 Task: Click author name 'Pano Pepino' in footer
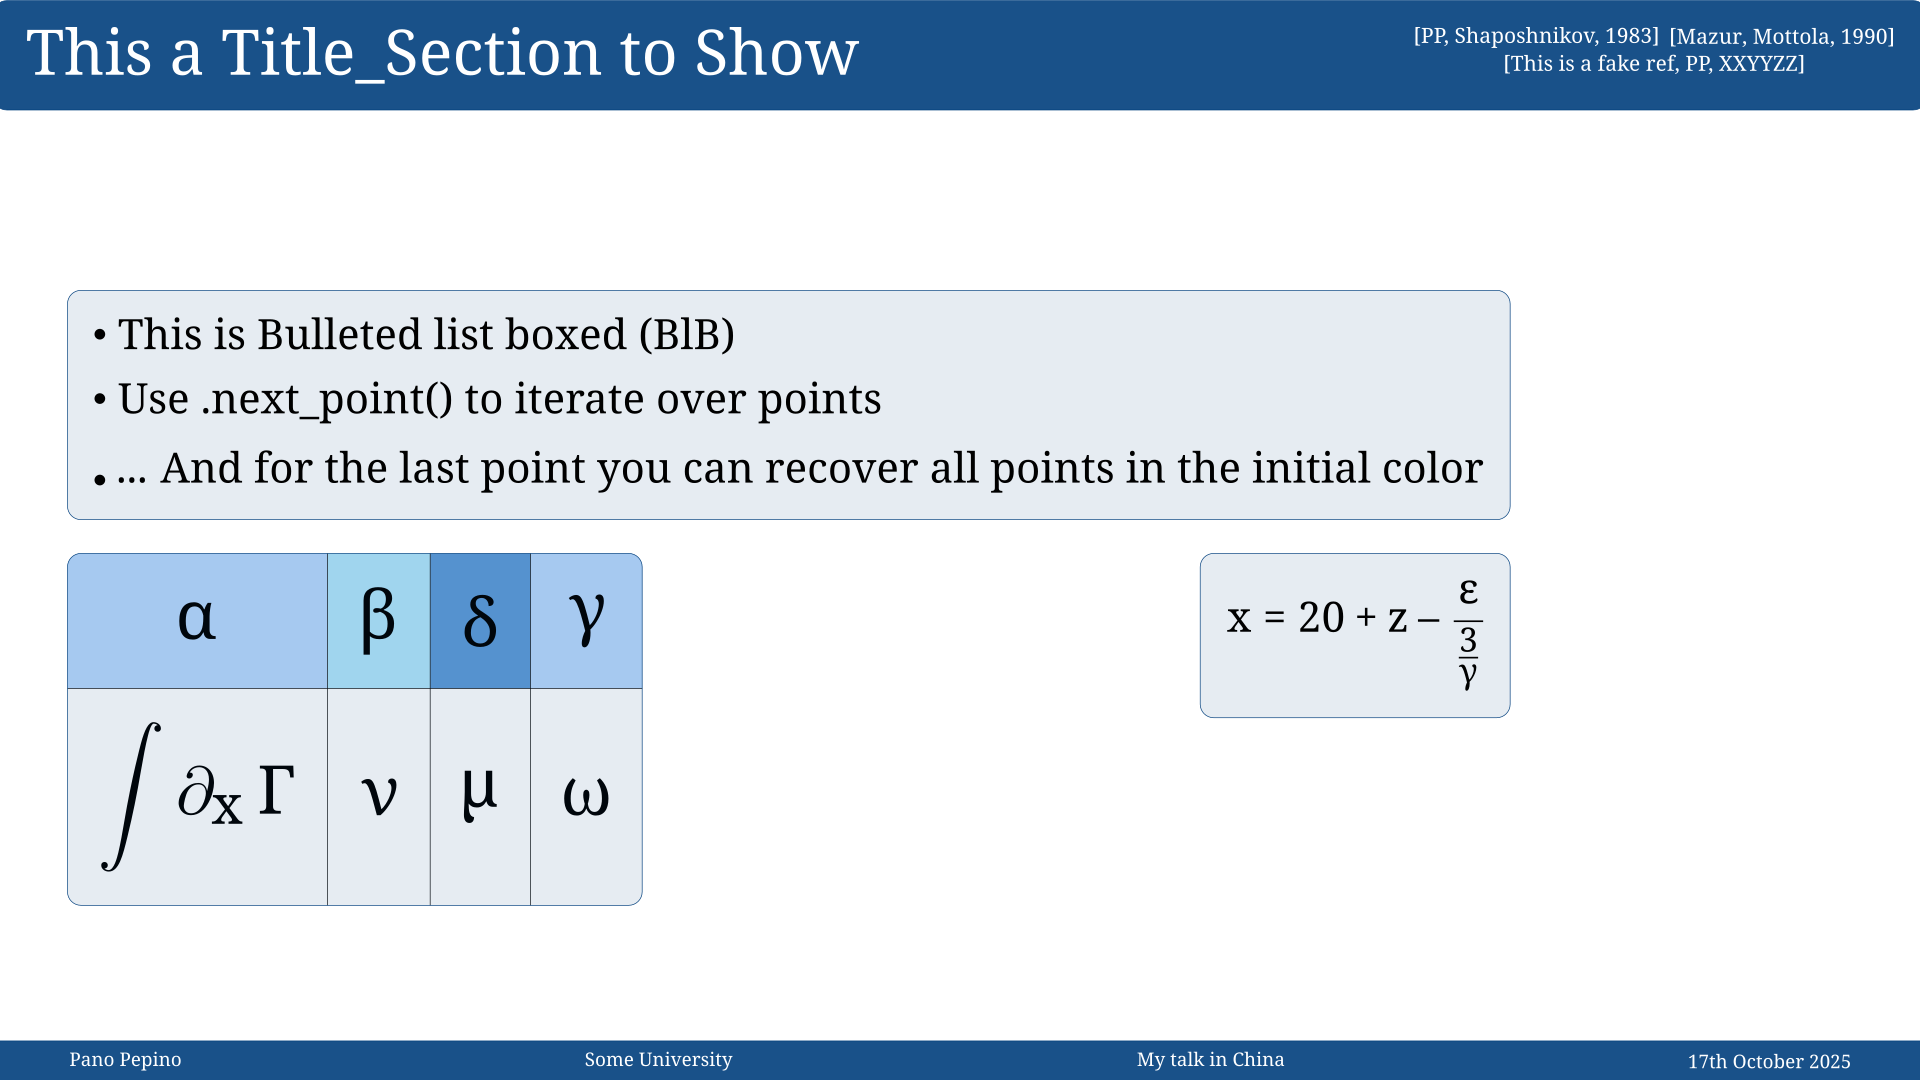(125, 1060)
